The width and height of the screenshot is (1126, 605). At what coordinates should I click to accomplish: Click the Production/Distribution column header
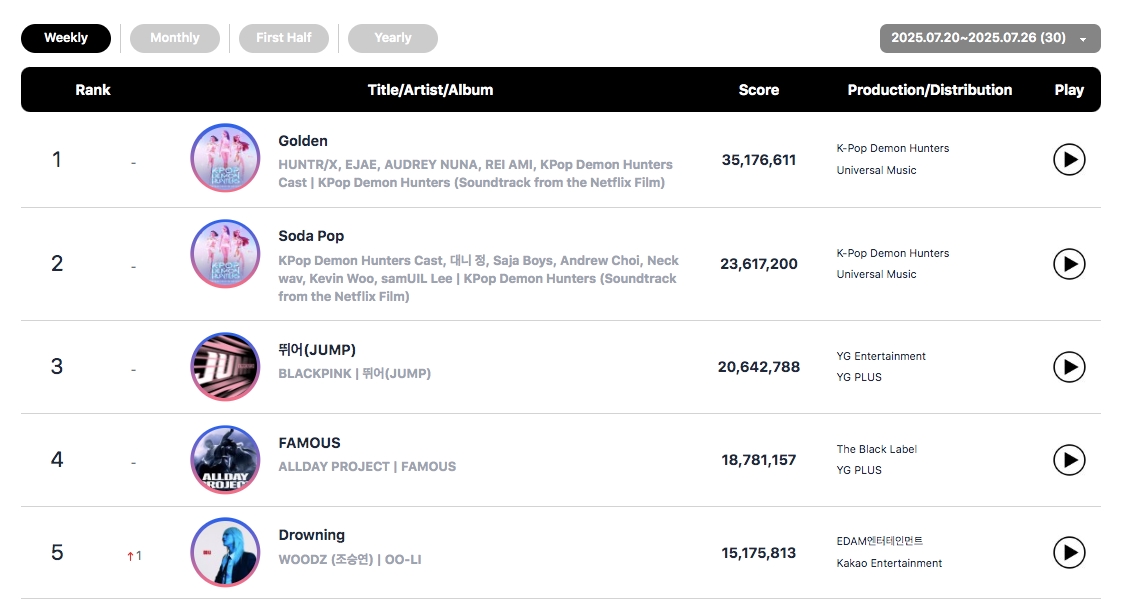coord(929,90)
